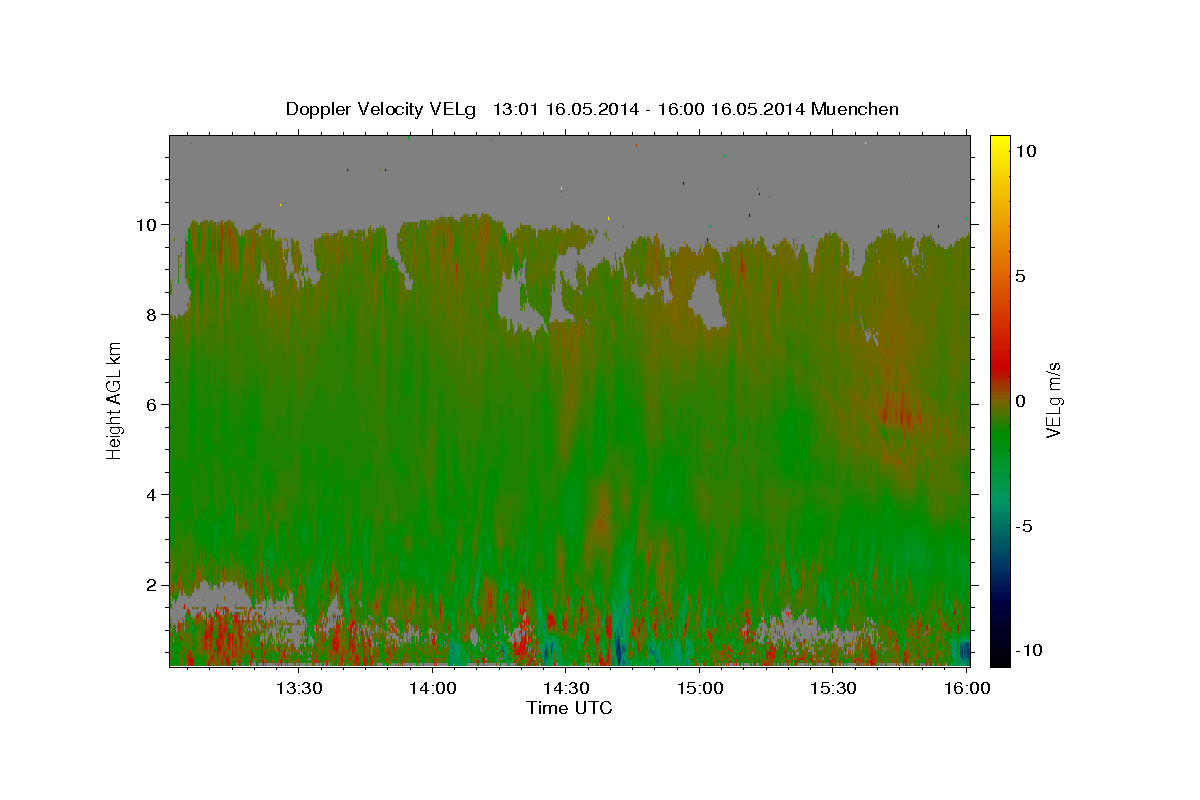Click the height axis label 10
Screen dimensions: 1200x800
[x=148, y=225]
